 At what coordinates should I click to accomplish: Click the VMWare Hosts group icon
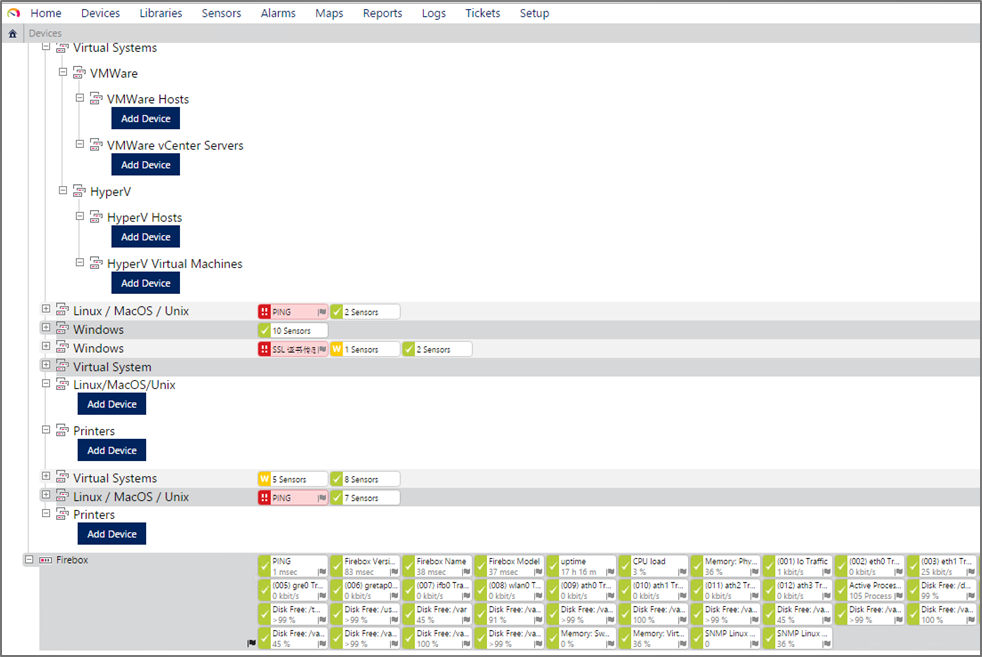coord(96,99)
